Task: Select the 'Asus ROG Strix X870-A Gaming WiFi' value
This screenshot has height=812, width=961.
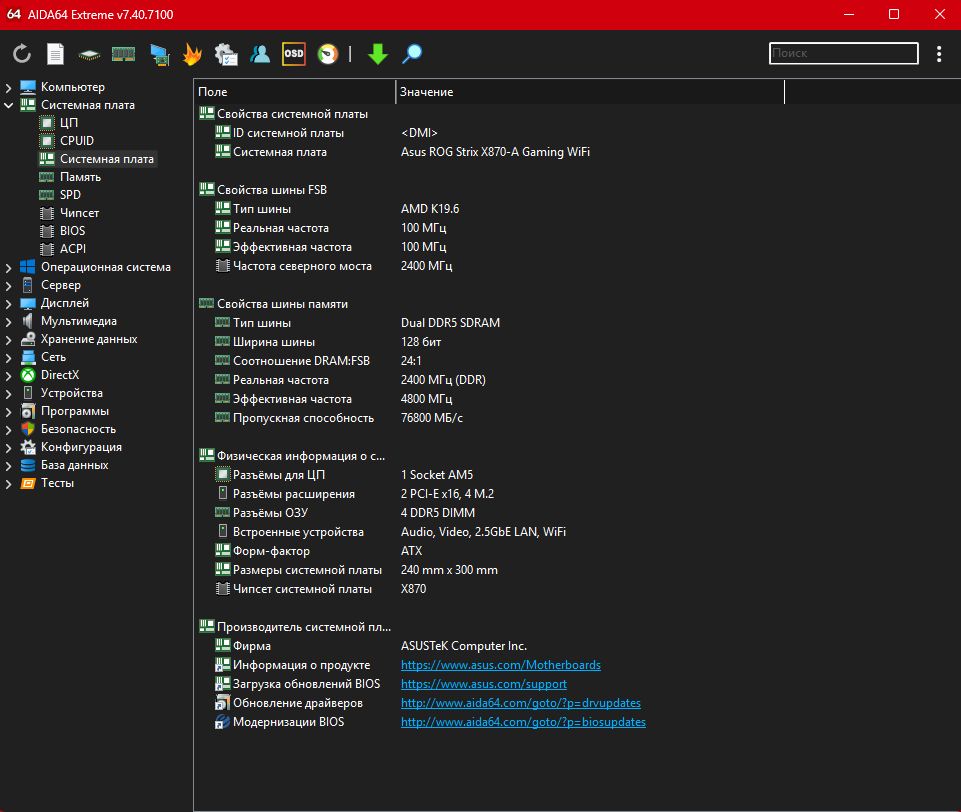Action: pos(495,152)
